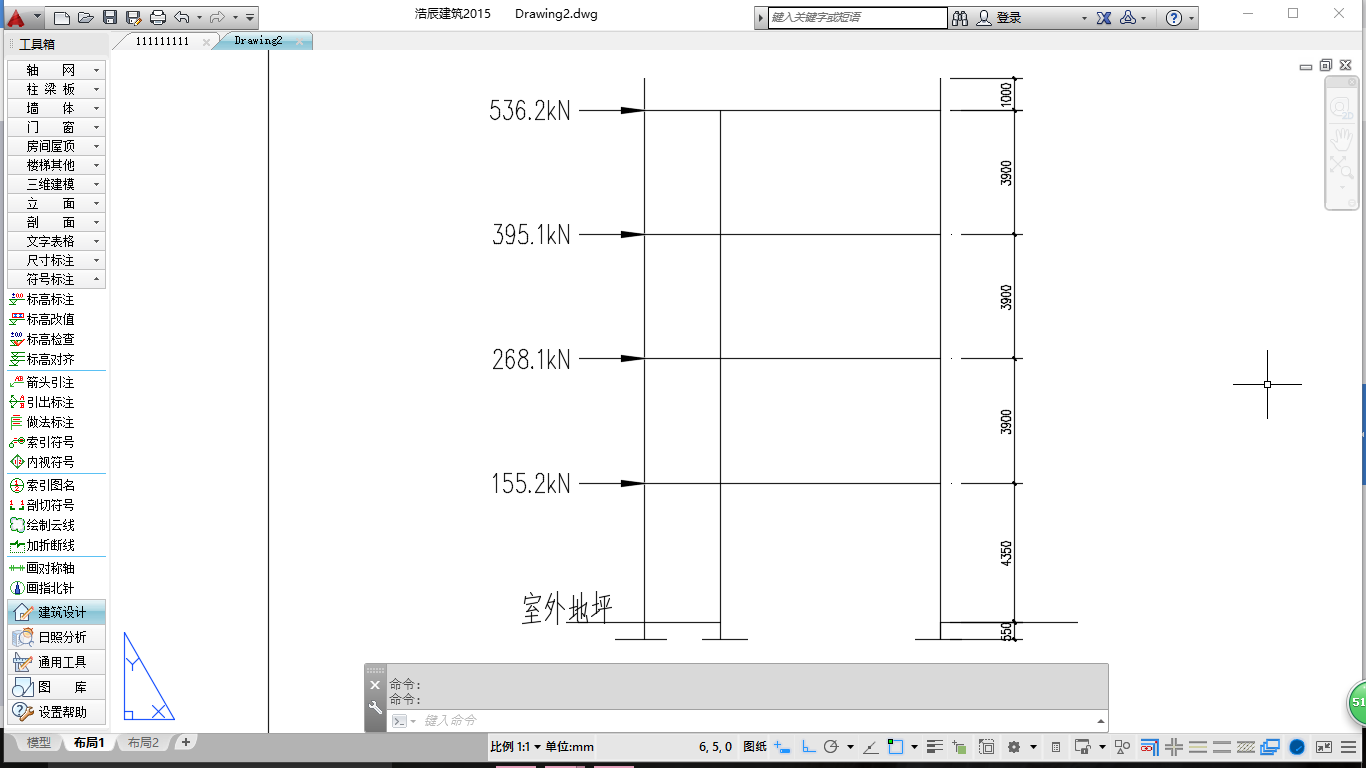Click the 日照分析 panel button
This screenshot has width=1366, height=768.
pyautogui.click(x=56, y=637)
